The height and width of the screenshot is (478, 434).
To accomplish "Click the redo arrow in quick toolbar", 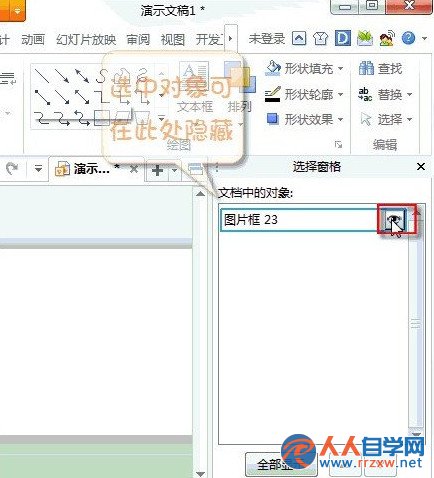I will pos(12,169).
